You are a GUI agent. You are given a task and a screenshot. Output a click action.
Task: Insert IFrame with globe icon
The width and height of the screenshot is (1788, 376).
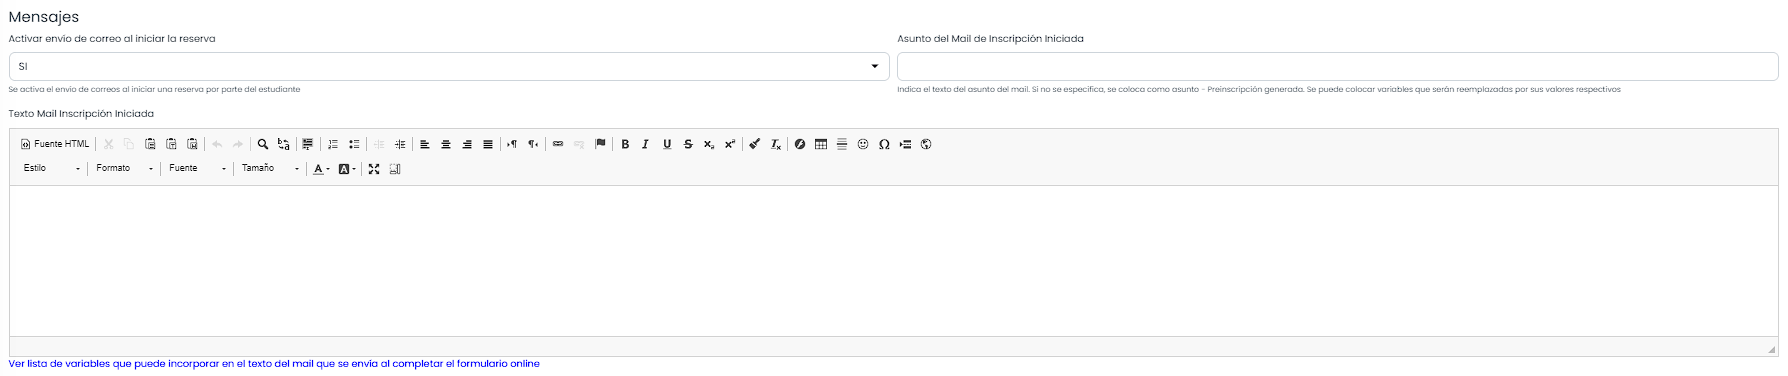pos(926,144)
